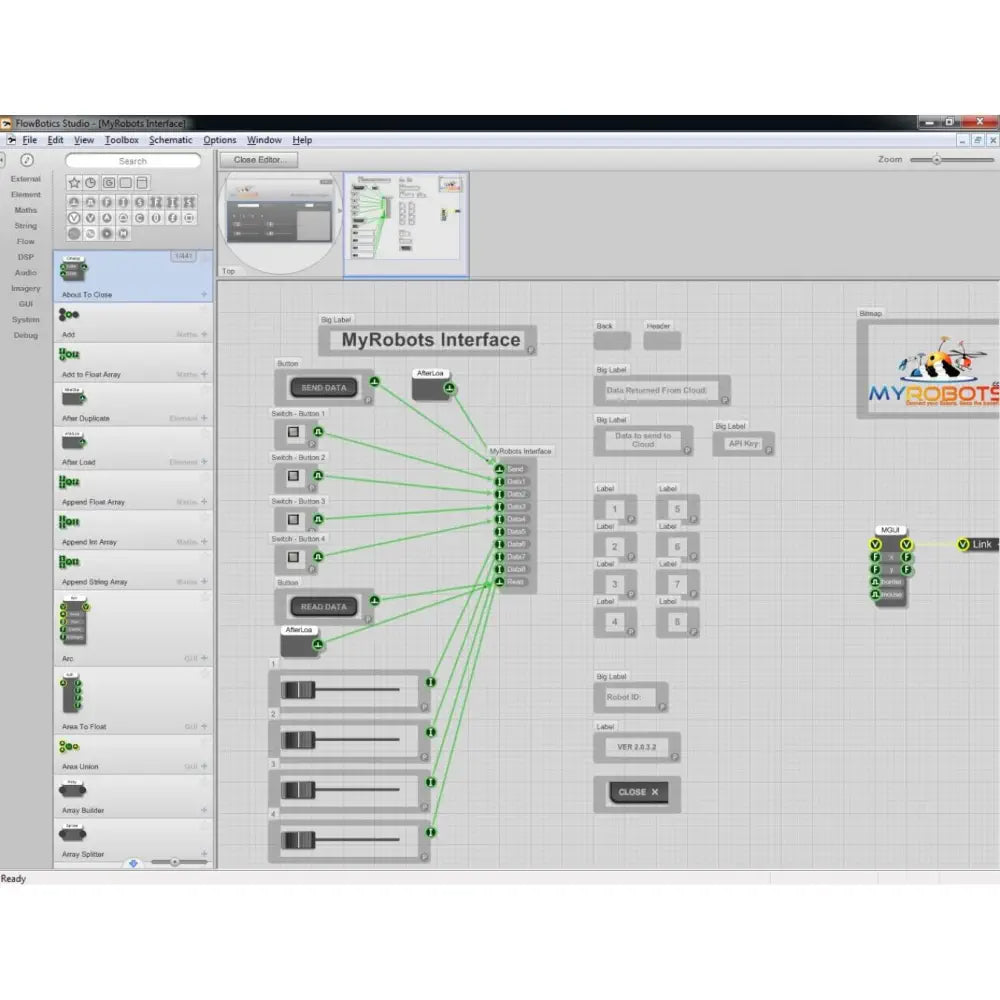Click the Arc component icon in toolbox

pyautogui.click(x=74, y=619)
